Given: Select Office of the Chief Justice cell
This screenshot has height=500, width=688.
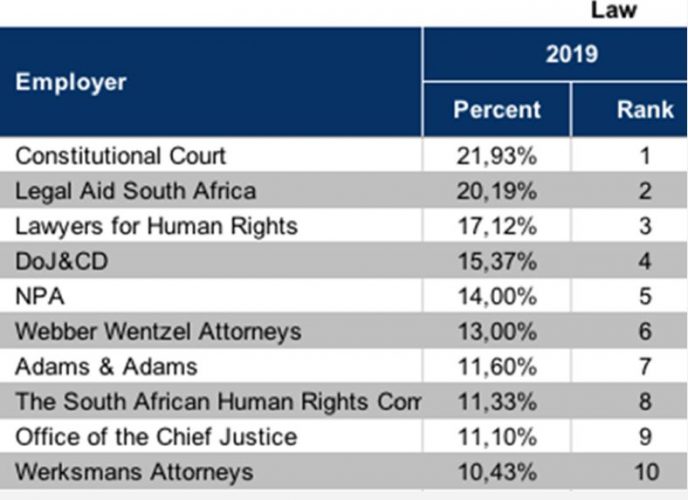Looking at the screenshot, I should tap(156, 436).
